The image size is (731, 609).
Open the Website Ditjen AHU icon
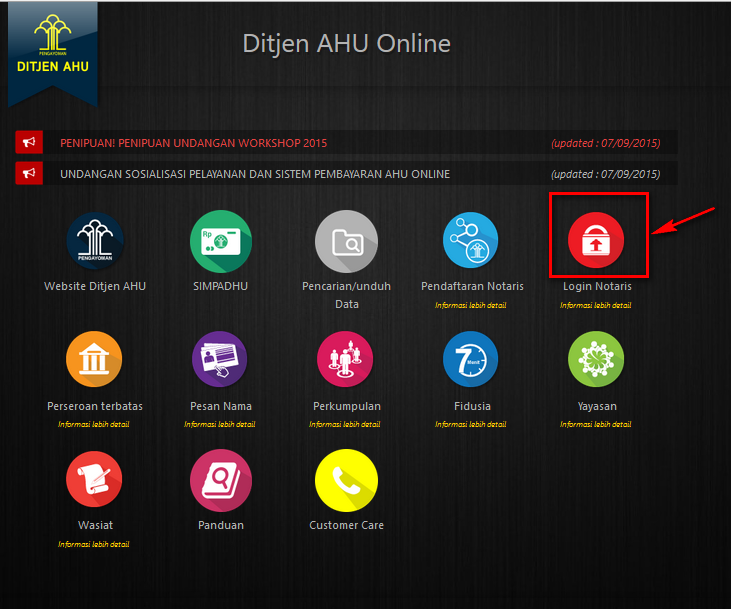(95, 242)
